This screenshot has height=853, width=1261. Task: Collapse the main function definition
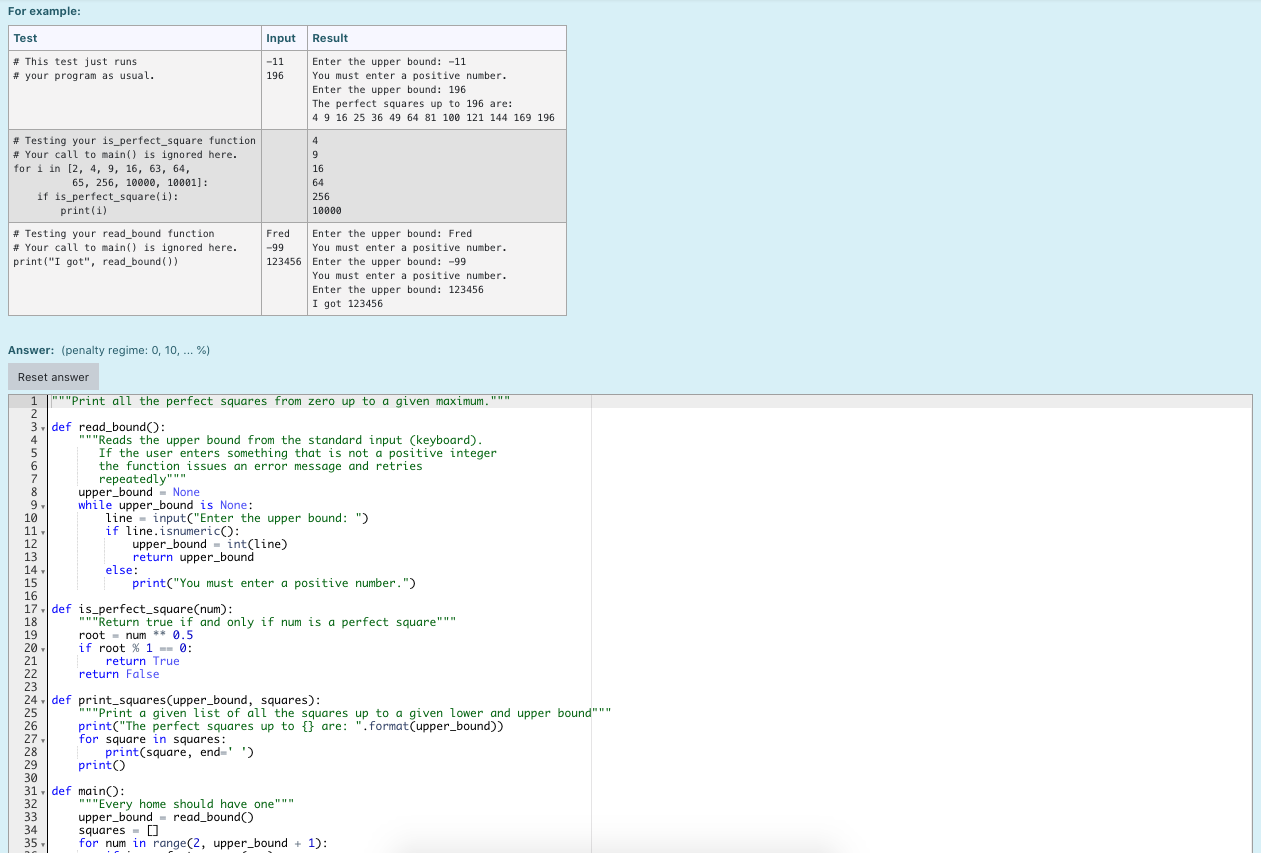(45, 790)
